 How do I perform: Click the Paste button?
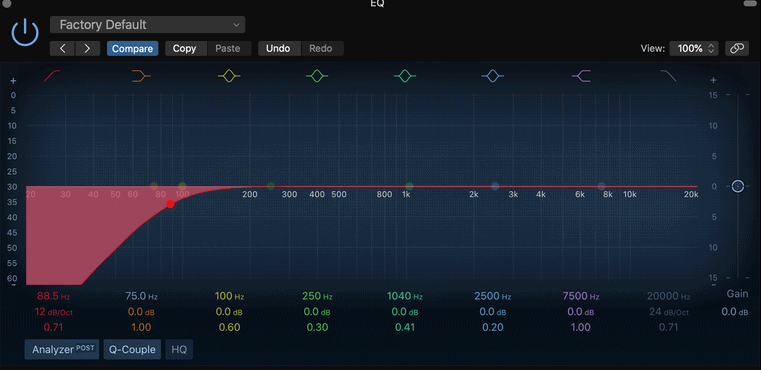point(228,49)
